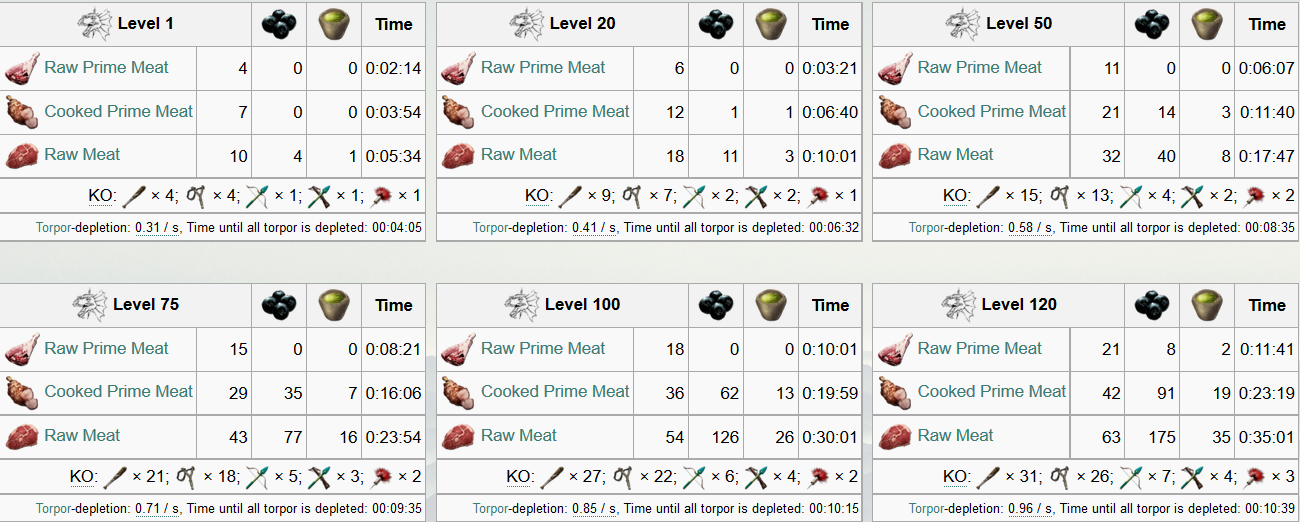Open the Raw Prime Meat link under Level 1
This screenshot has height=522, width=1300.
coord(106,68)
